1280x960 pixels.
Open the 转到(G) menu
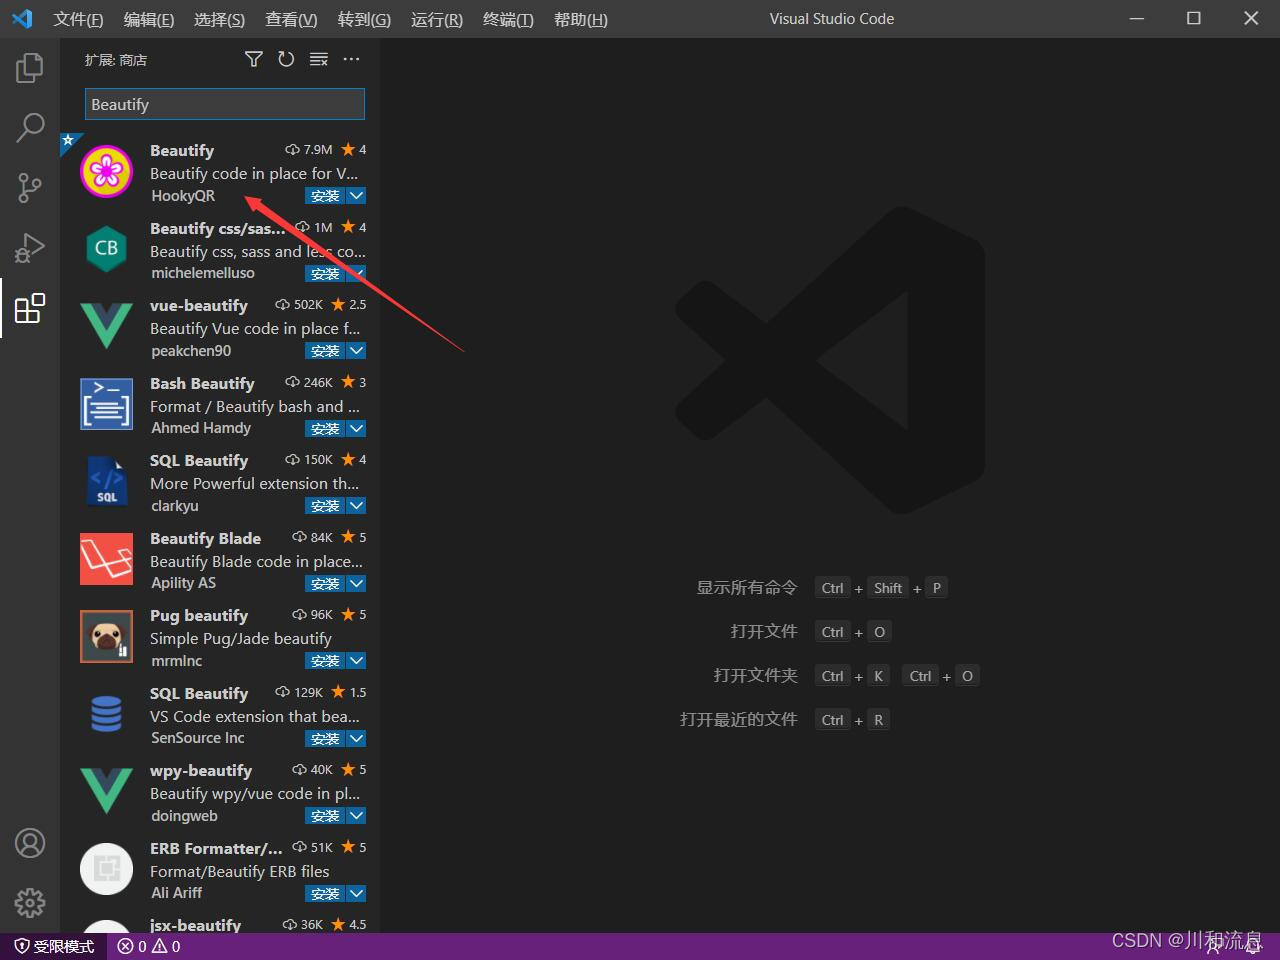(x=364, y=19)
